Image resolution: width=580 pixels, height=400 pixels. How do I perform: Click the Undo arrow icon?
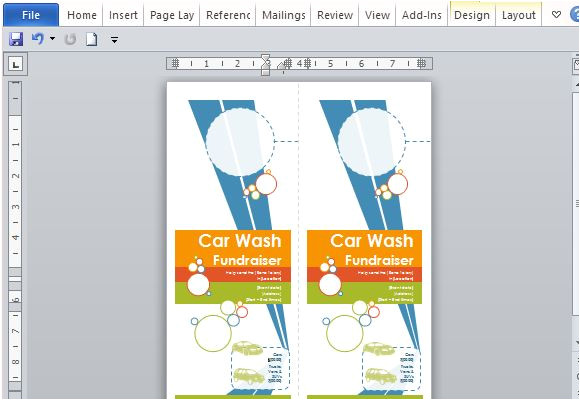[x=38, y=38]
